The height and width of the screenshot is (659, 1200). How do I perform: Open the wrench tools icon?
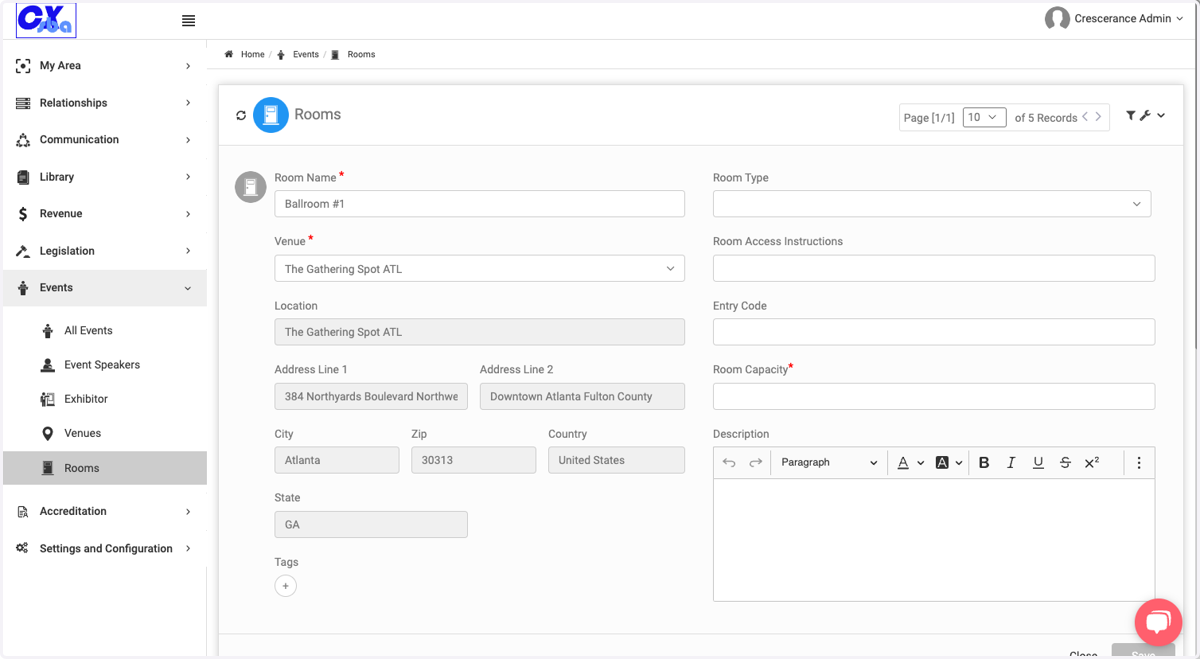[1146, 116]
